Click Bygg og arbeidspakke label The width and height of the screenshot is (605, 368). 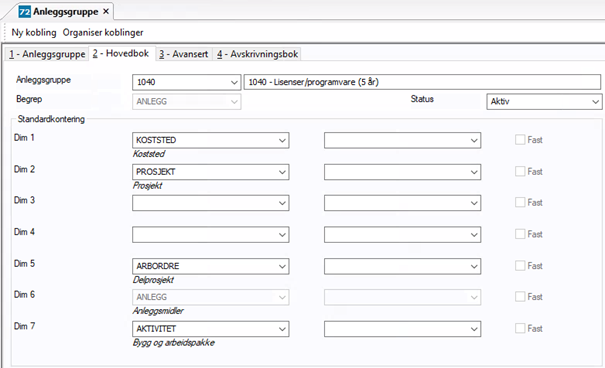[x=174, y=343]
